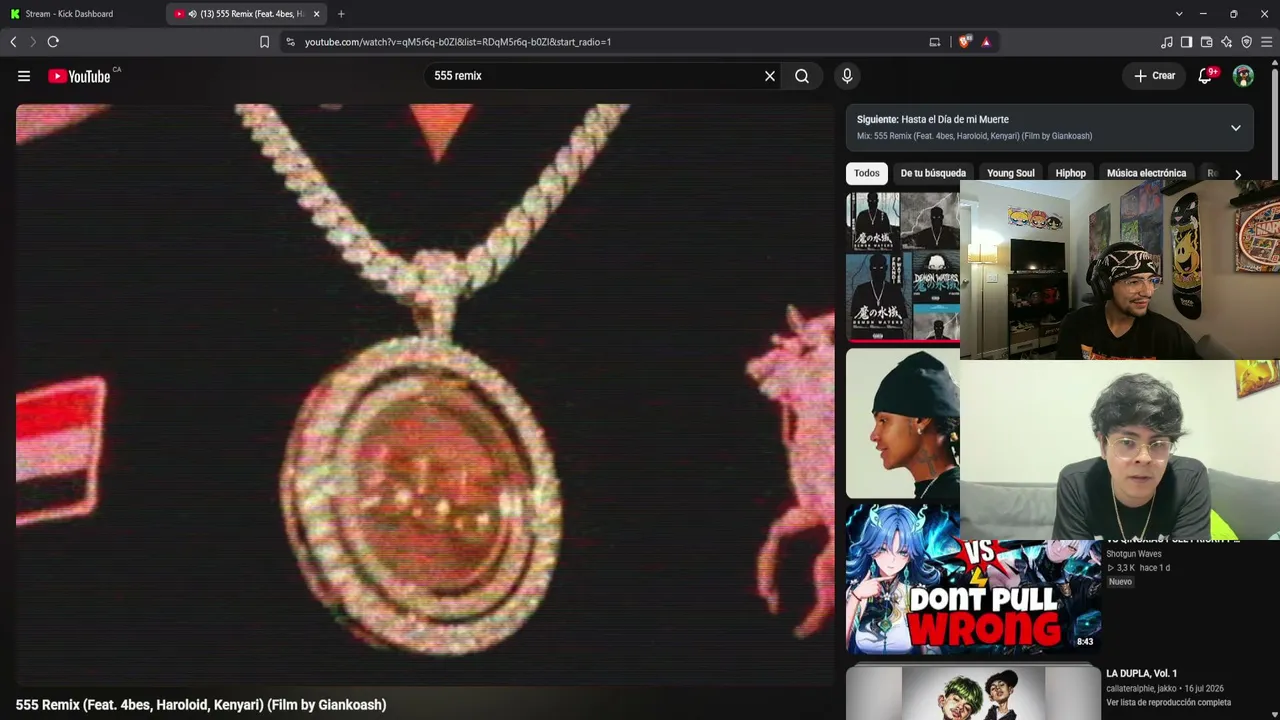Screen dimensions: 1280x720
Task: Open the LA DUPLA playlist thumbnail
Action: tap(973, 692)
